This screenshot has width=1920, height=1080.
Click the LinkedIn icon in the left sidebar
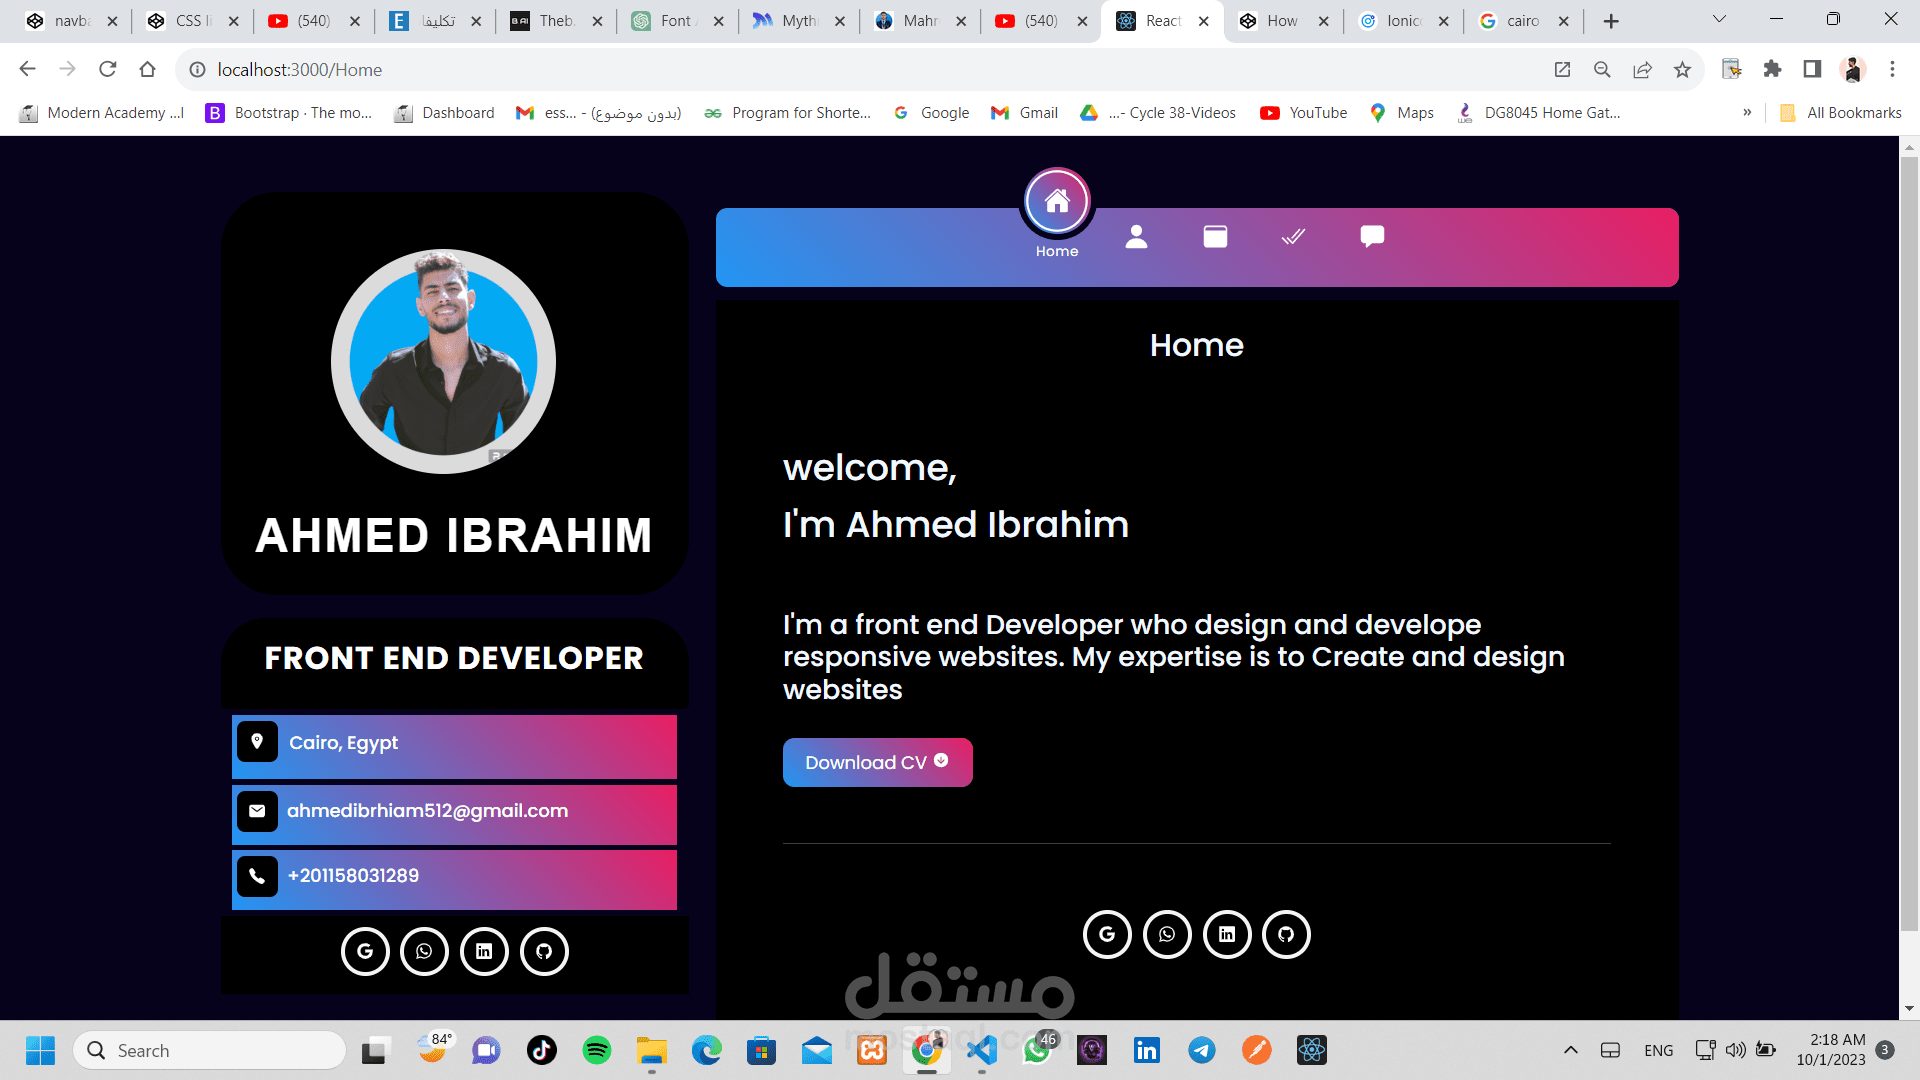484,951
